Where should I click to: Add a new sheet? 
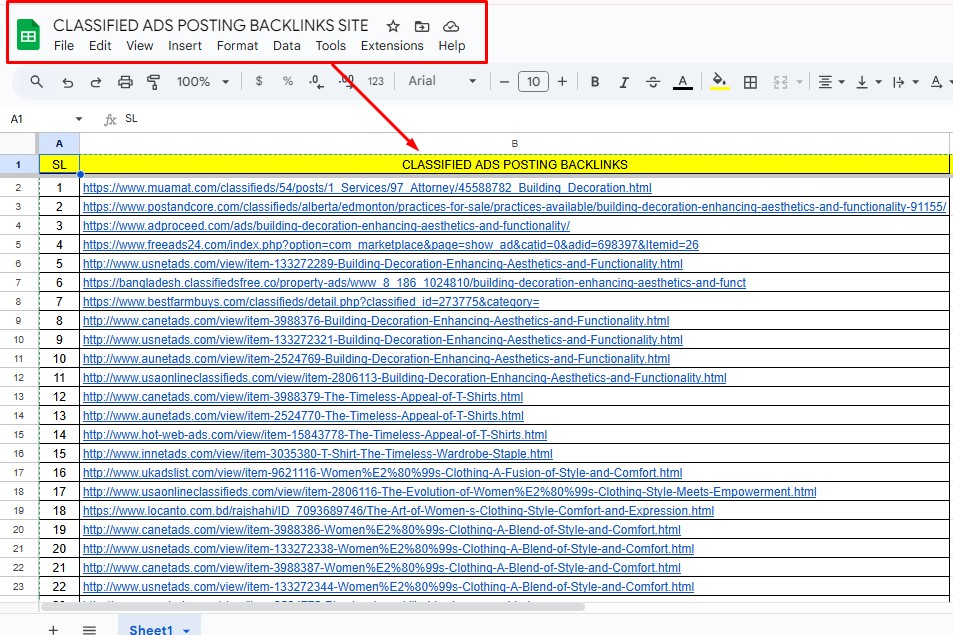click(52, 628)
